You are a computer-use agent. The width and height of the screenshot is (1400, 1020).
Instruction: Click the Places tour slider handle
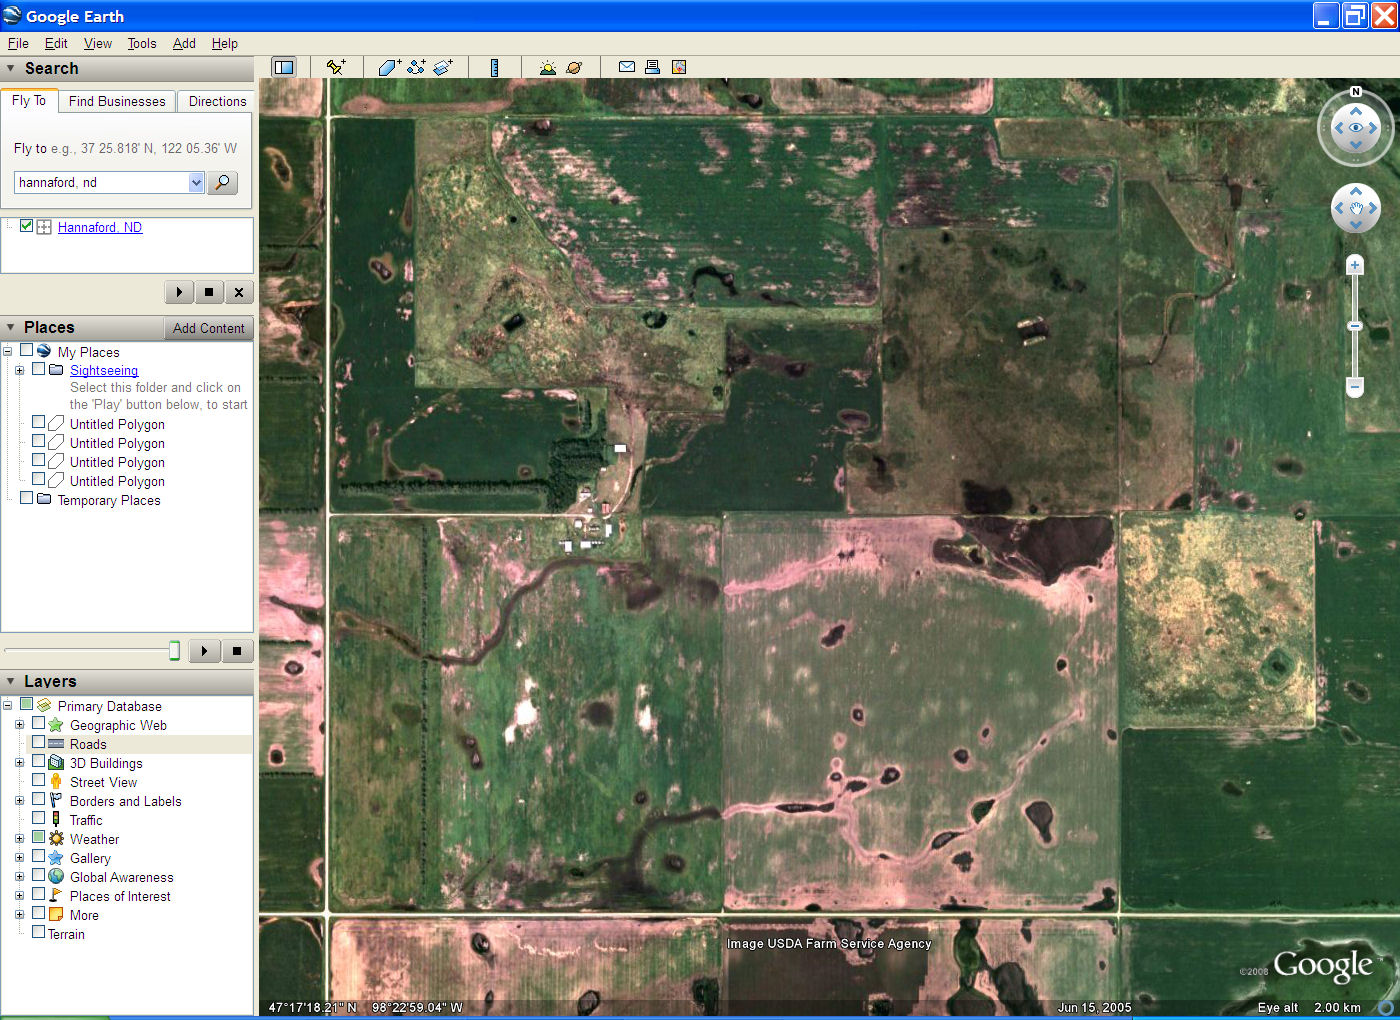[x=174, y=651]
